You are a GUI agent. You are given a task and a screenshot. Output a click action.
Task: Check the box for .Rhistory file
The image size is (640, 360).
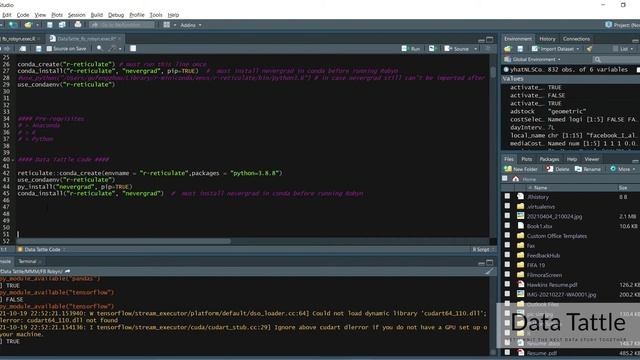click(x=507, y=196)
